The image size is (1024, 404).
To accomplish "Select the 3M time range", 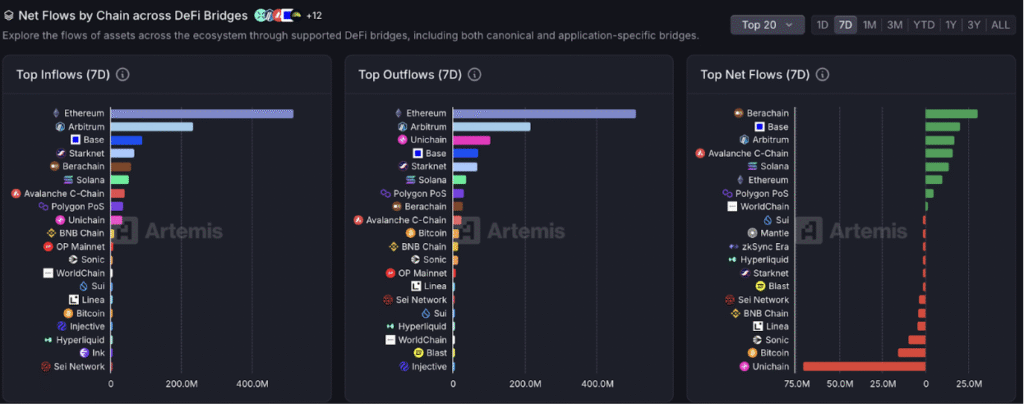I will 894,25.
